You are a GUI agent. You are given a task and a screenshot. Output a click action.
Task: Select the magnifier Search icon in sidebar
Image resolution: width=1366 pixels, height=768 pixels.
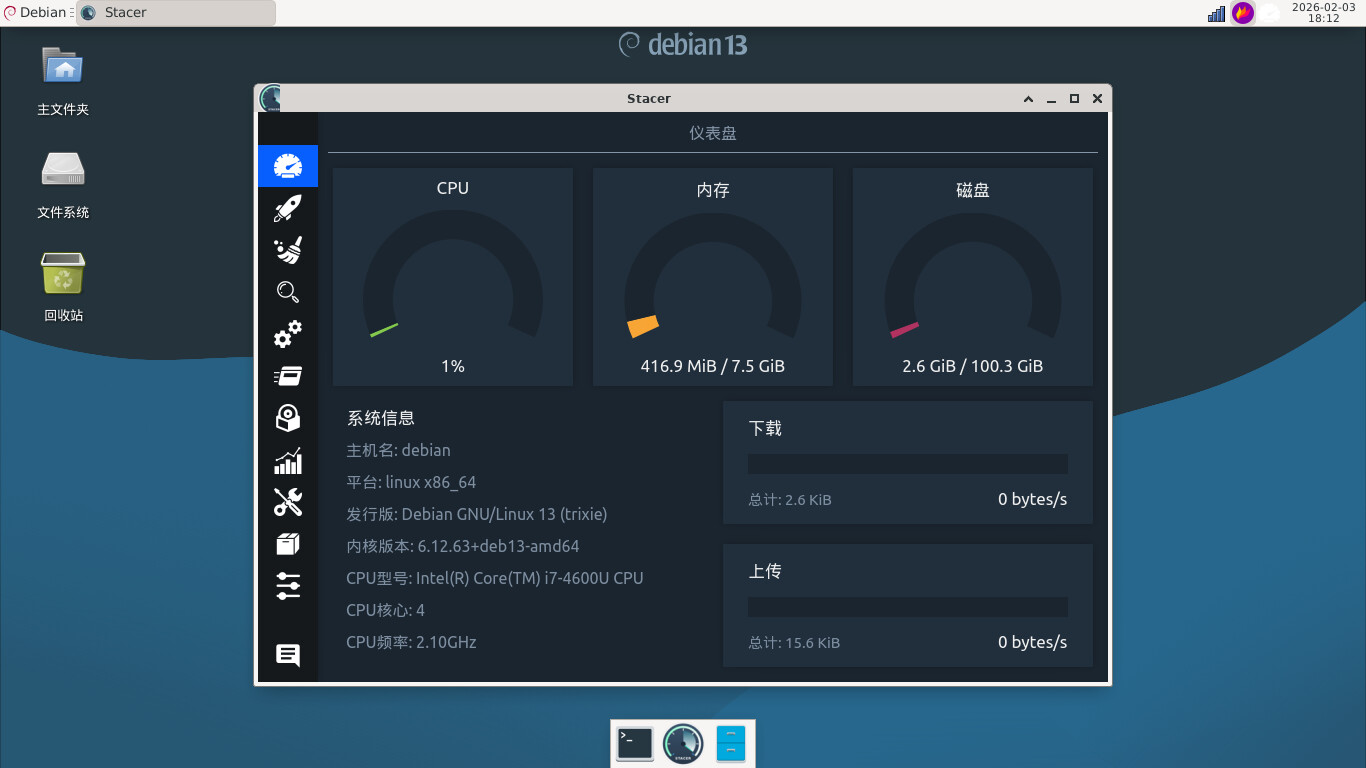[288, 292]
